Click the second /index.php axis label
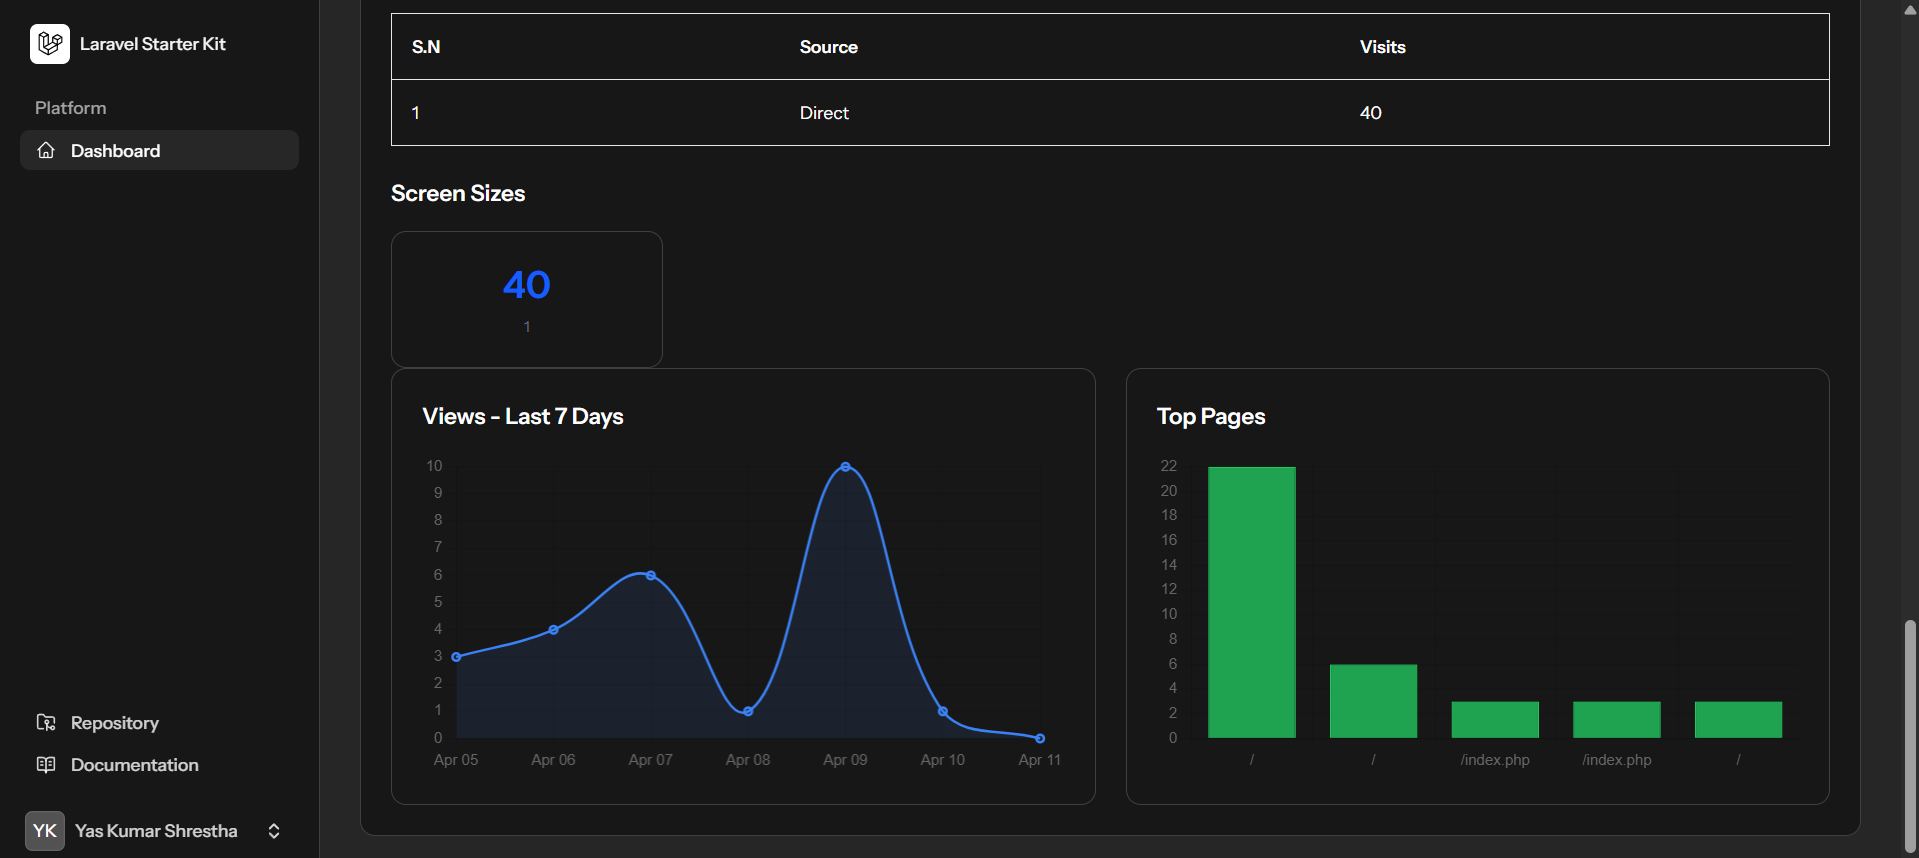The image size is (1919, 858). [1617, 760]
